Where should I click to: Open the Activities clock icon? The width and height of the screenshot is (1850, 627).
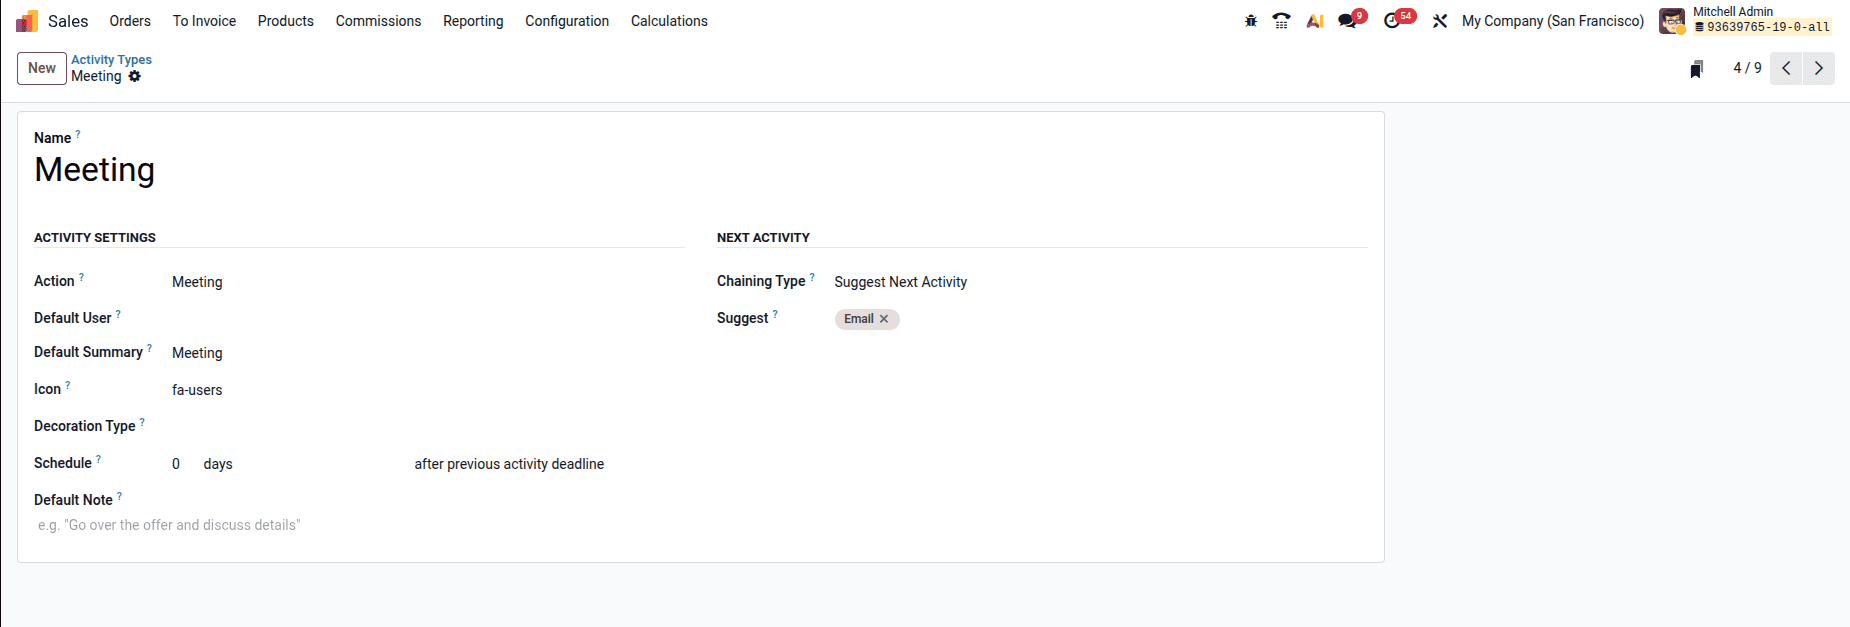pyautogui.click(x=1392, y=20)
